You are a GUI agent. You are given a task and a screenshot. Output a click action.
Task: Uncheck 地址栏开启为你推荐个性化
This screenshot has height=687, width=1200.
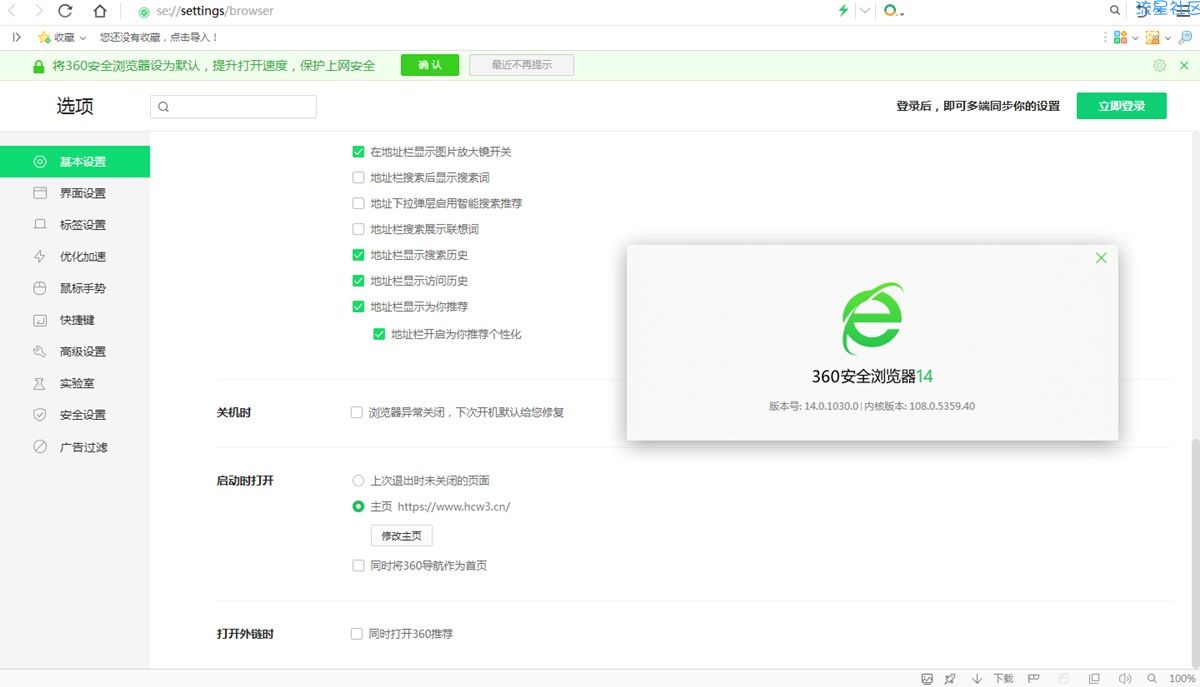click(x=379, y=334)
